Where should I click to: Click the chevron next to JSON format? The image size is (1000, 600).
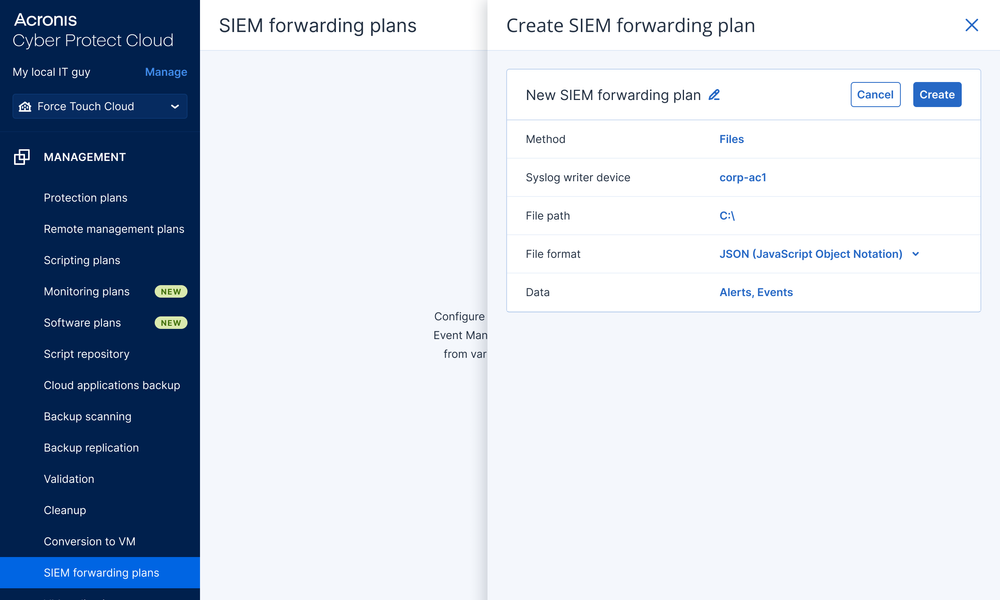[916, 254]
